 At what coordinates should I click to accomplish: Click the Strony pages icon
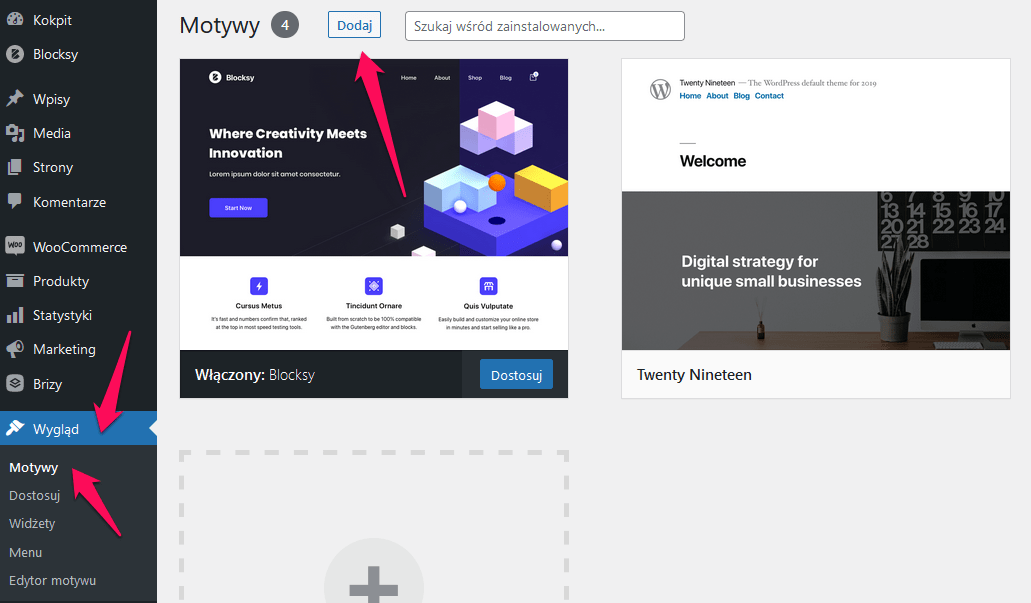(x=15, y=167)
